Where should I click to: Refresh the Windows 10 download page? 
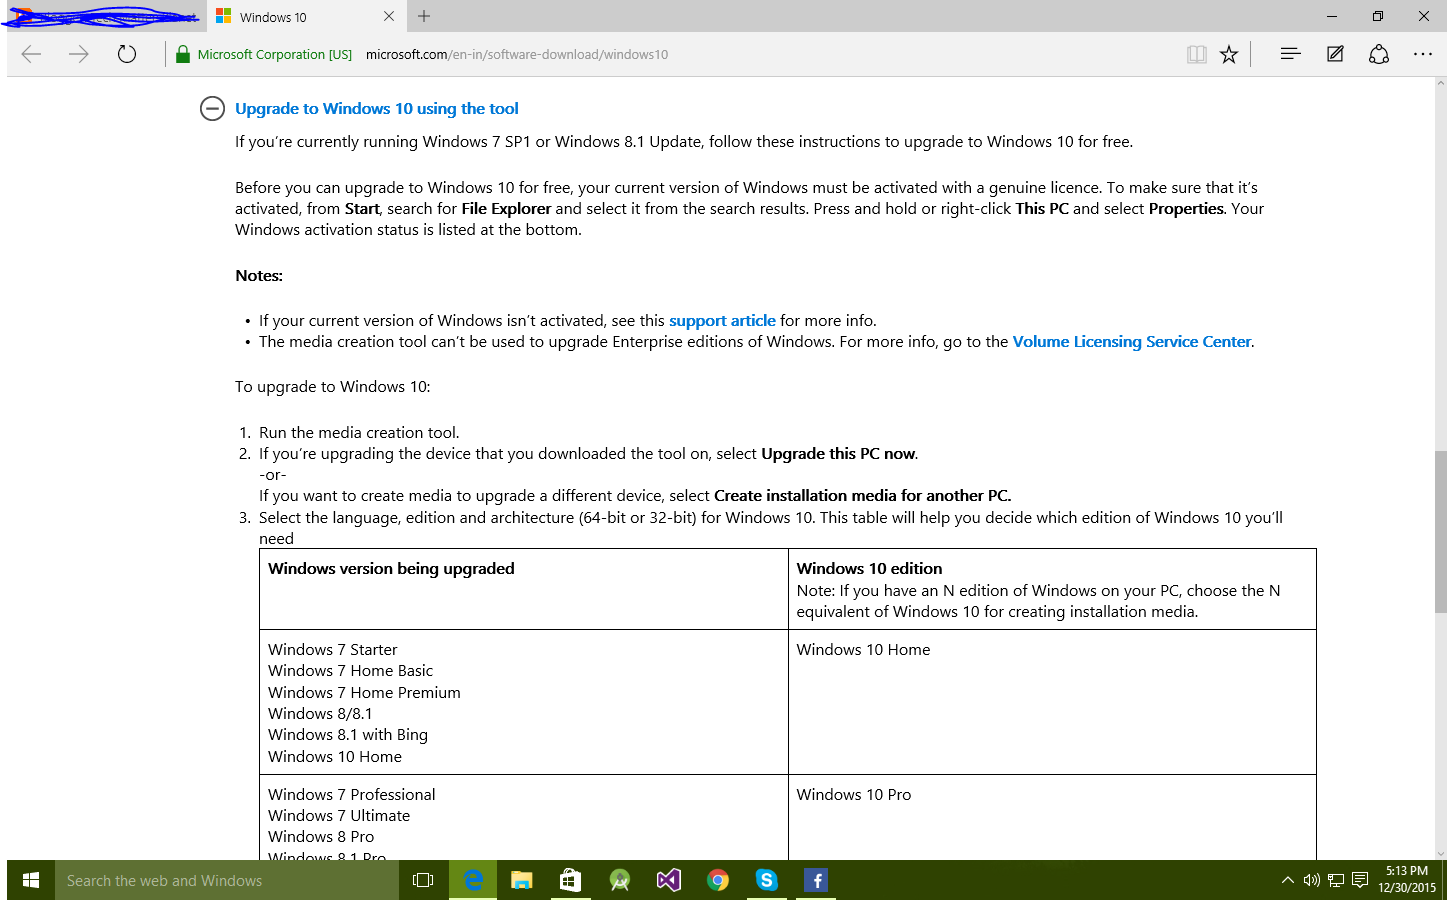click(126, 55)
